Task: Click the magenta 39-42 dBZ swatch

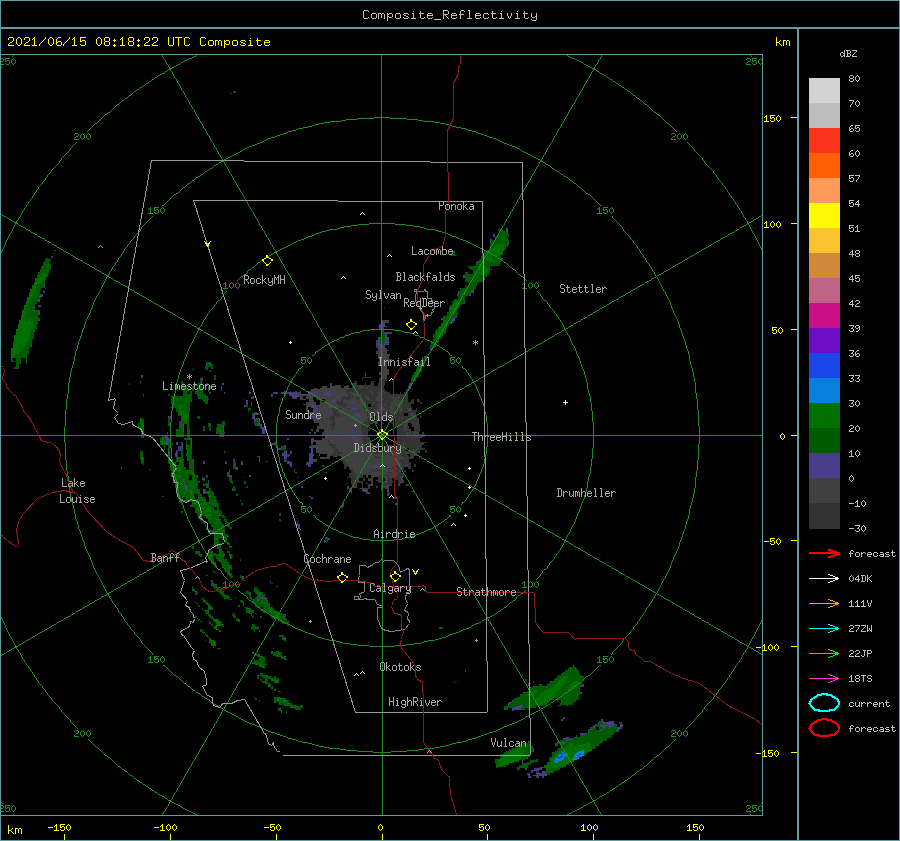Action: pos(824,315)
